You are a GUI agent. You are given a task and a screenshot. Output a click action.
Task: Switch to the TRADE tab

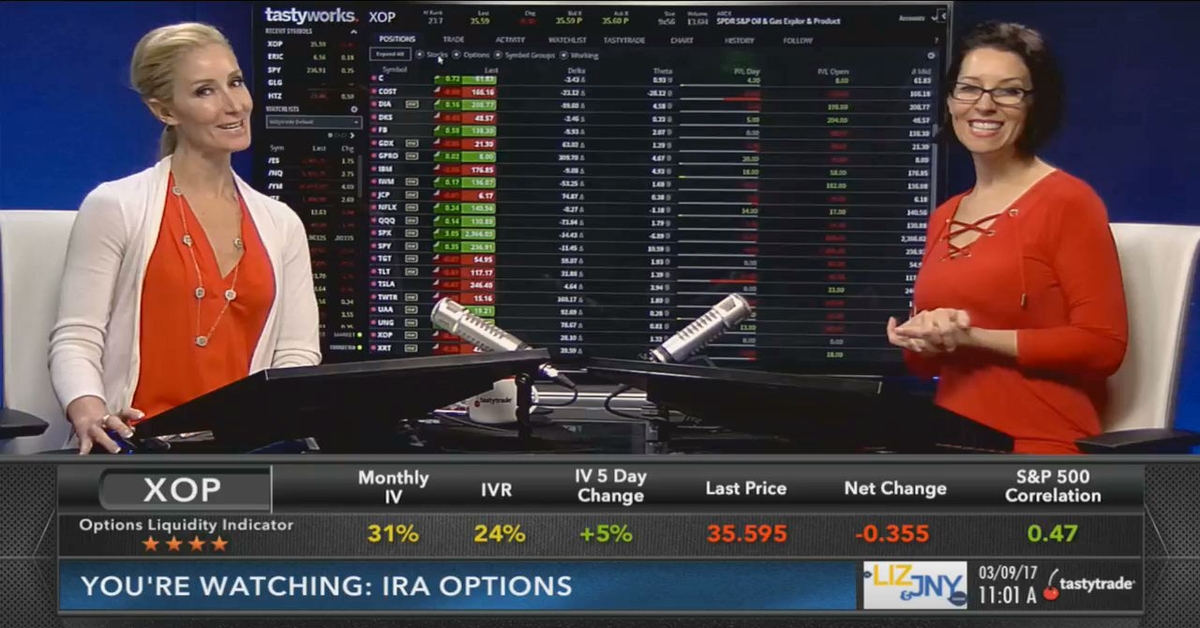click(x=452, y=39)
